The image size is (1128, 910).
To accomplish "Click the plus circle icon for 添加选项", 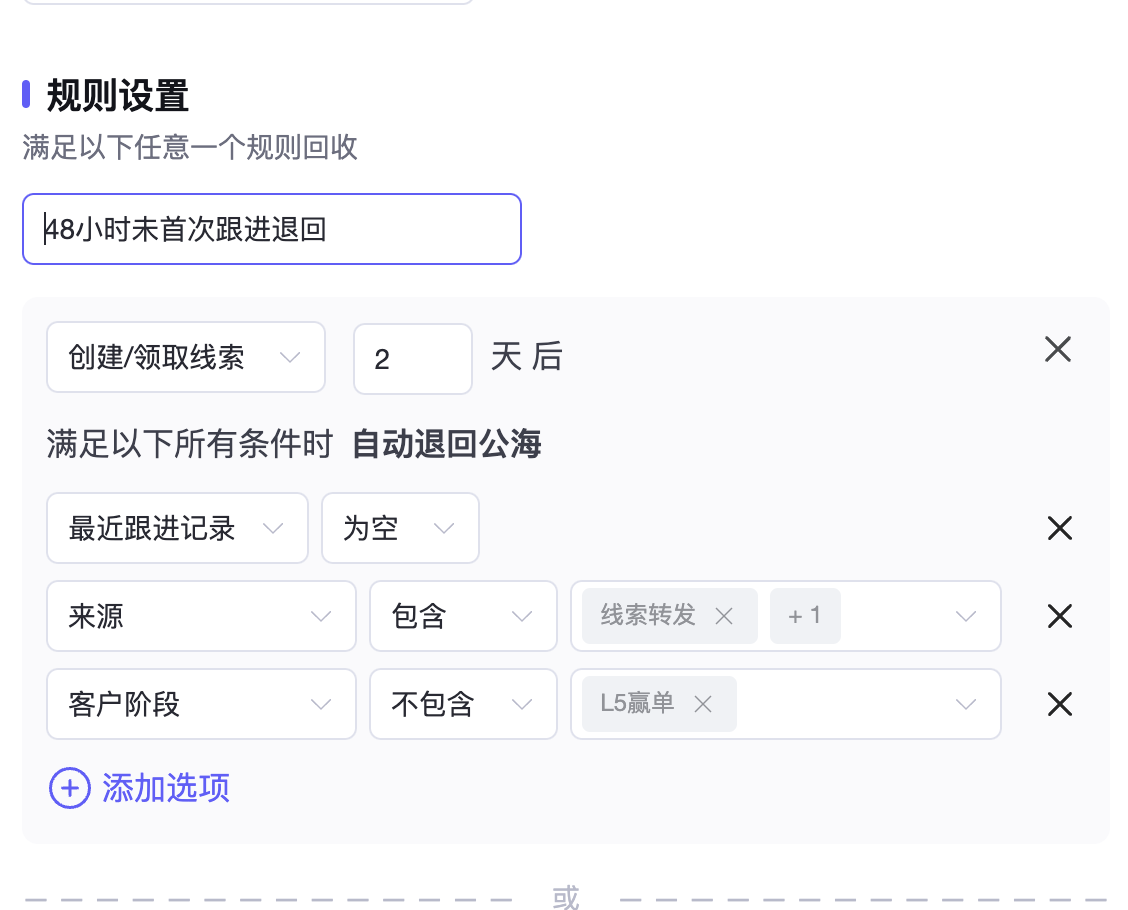I will point(70,788).
